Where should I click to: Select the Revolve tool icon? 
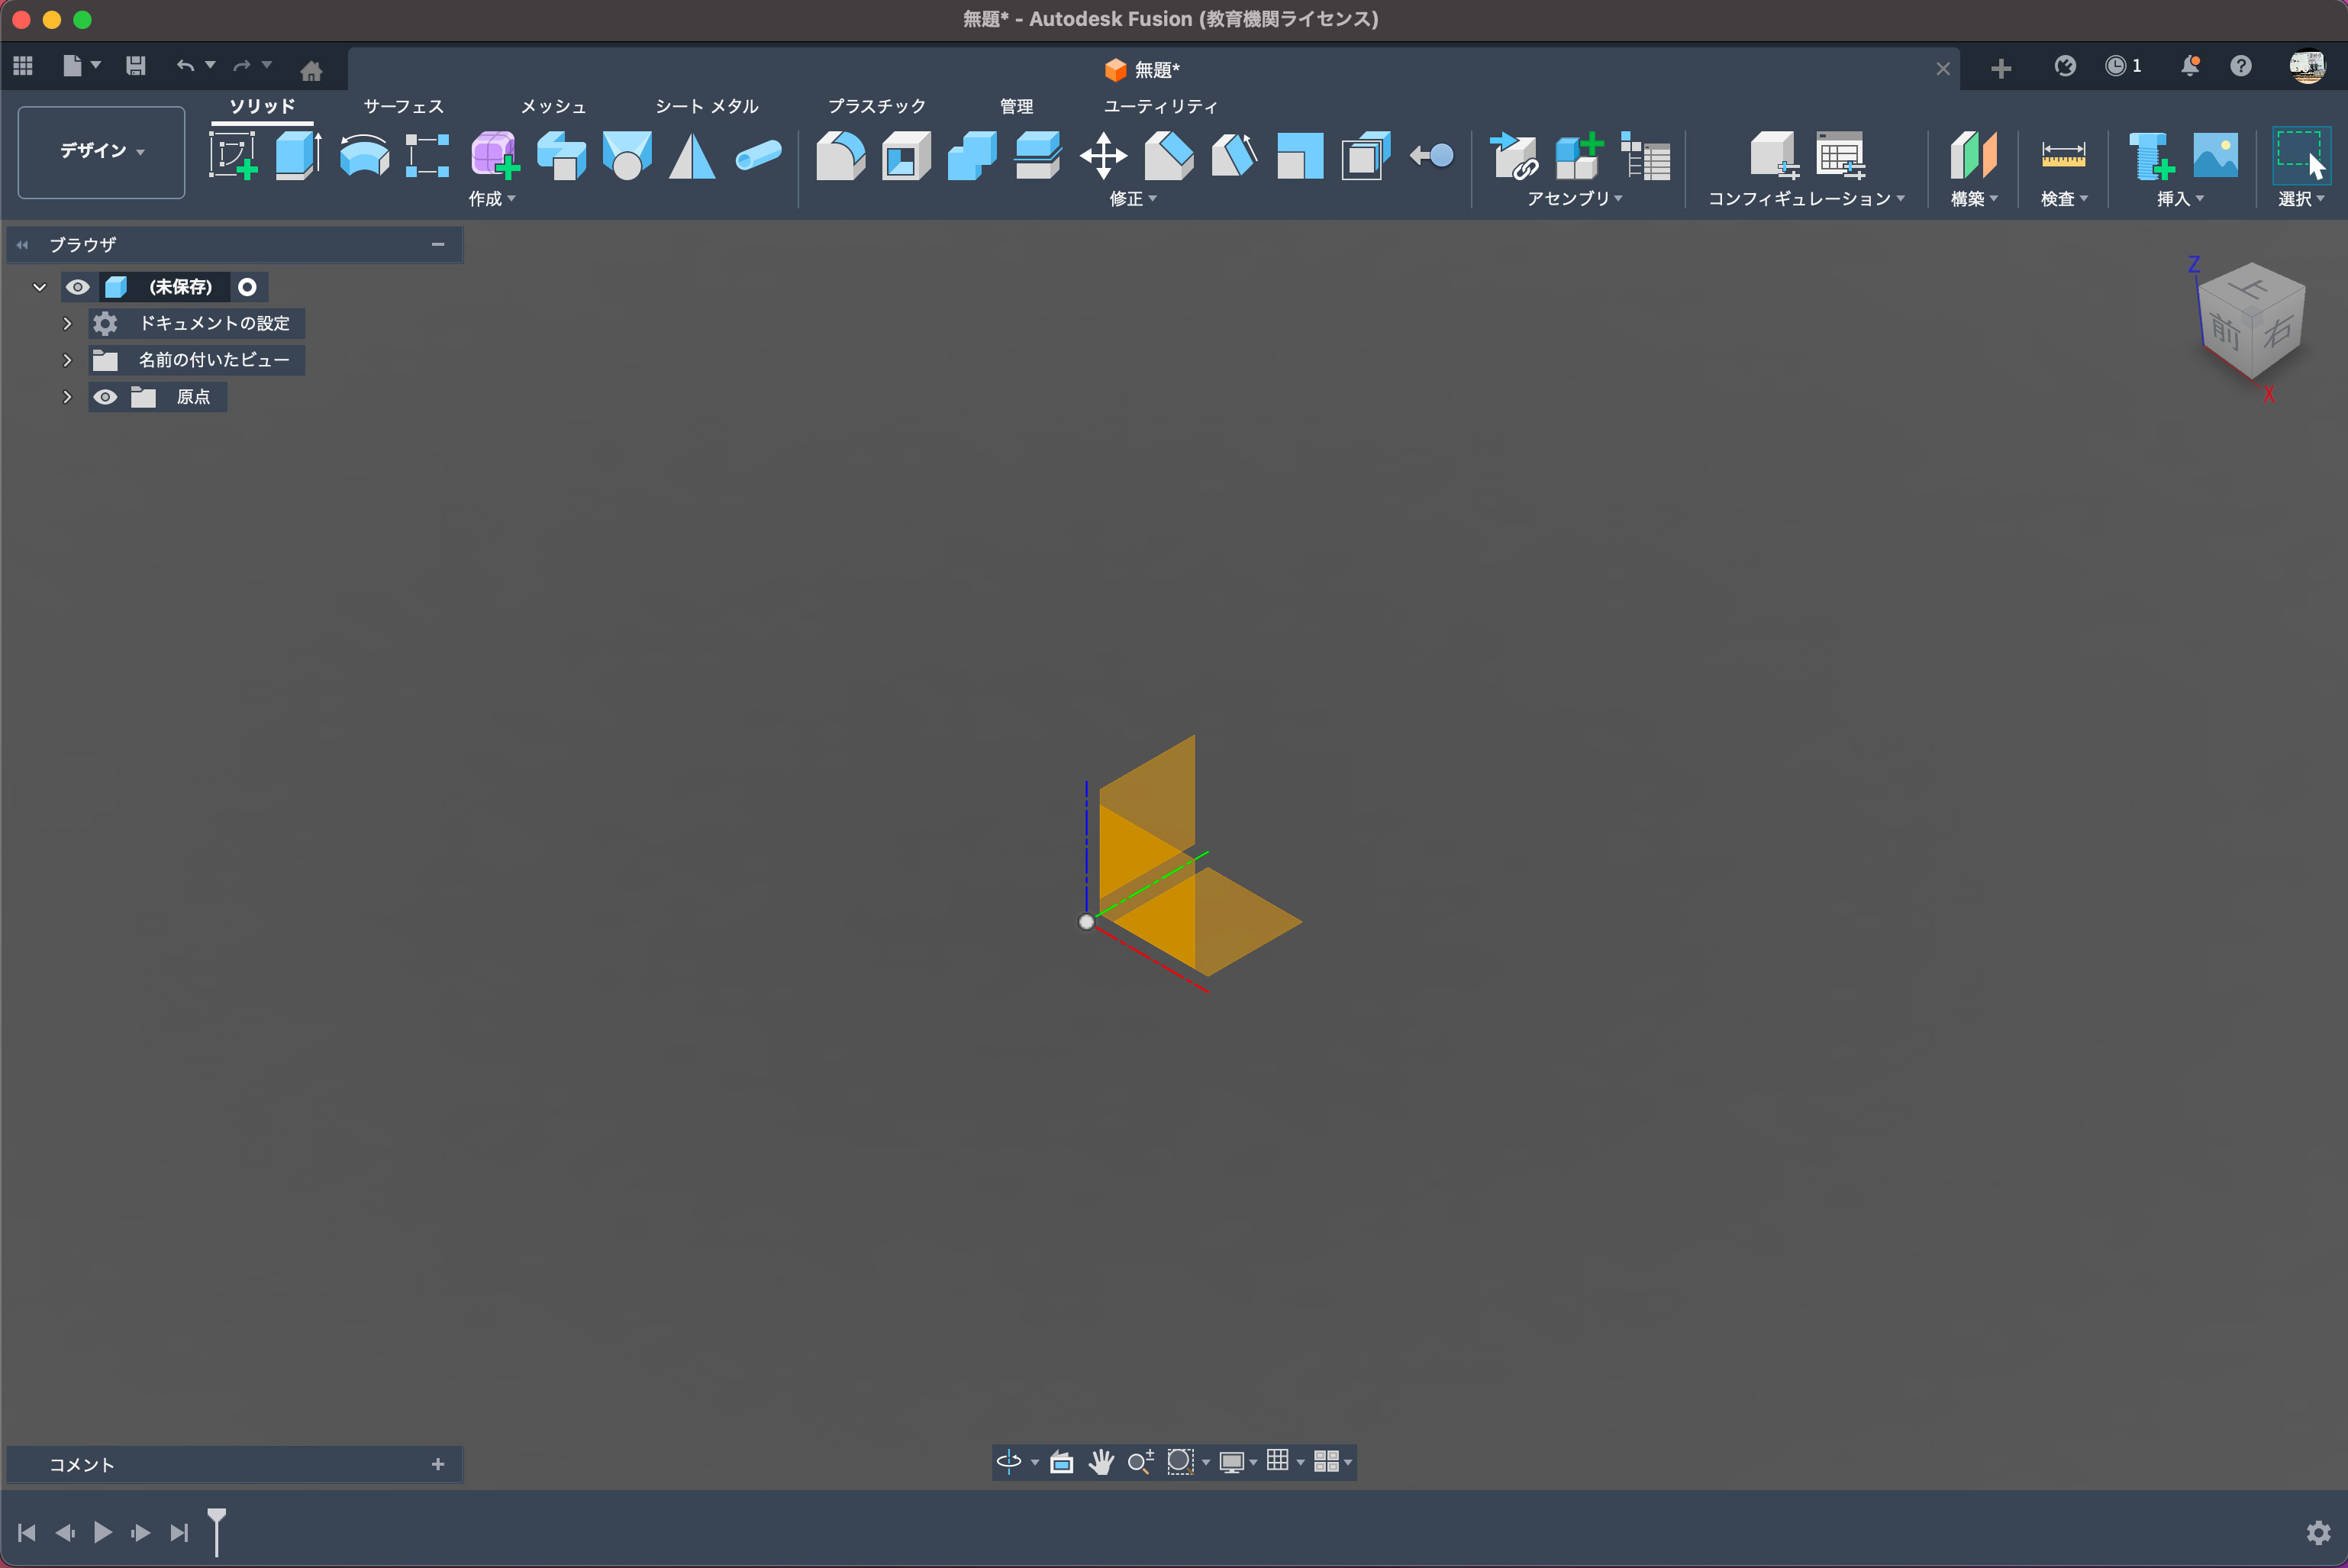point(364,155)
